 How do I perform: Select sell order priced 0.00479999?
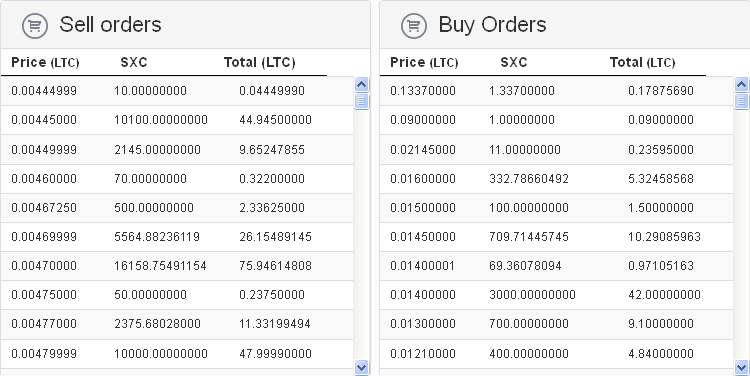click(x=176, y=354)
